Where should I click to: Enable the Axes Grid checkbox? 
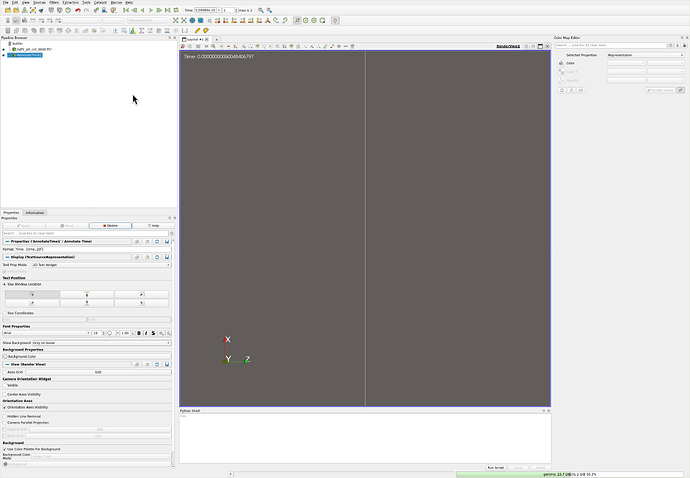(x=5, y=372)
